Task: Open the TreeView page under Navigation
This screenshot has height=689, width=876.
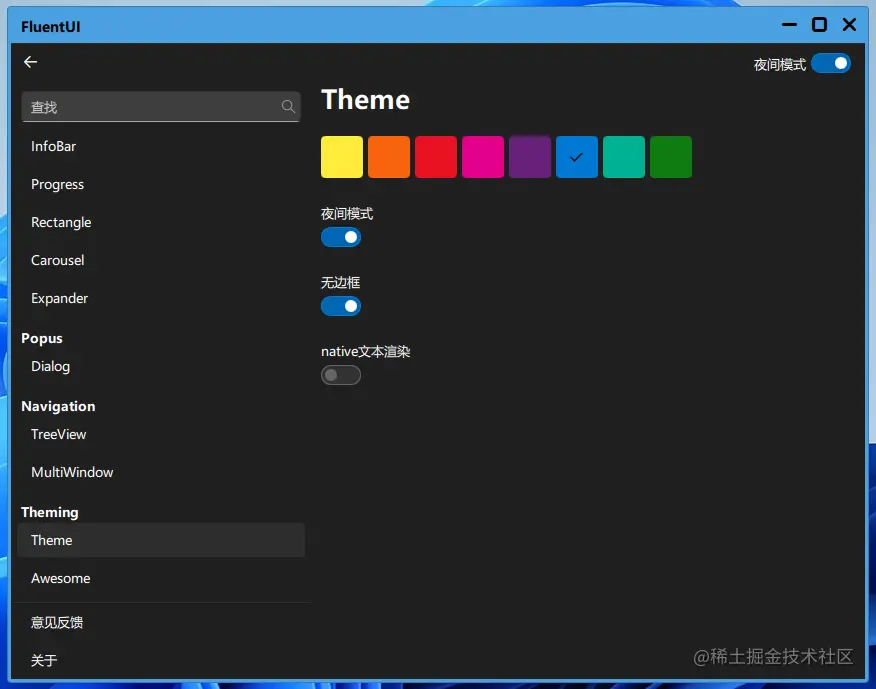Action: pyautogui.click(x=58, y=434)
